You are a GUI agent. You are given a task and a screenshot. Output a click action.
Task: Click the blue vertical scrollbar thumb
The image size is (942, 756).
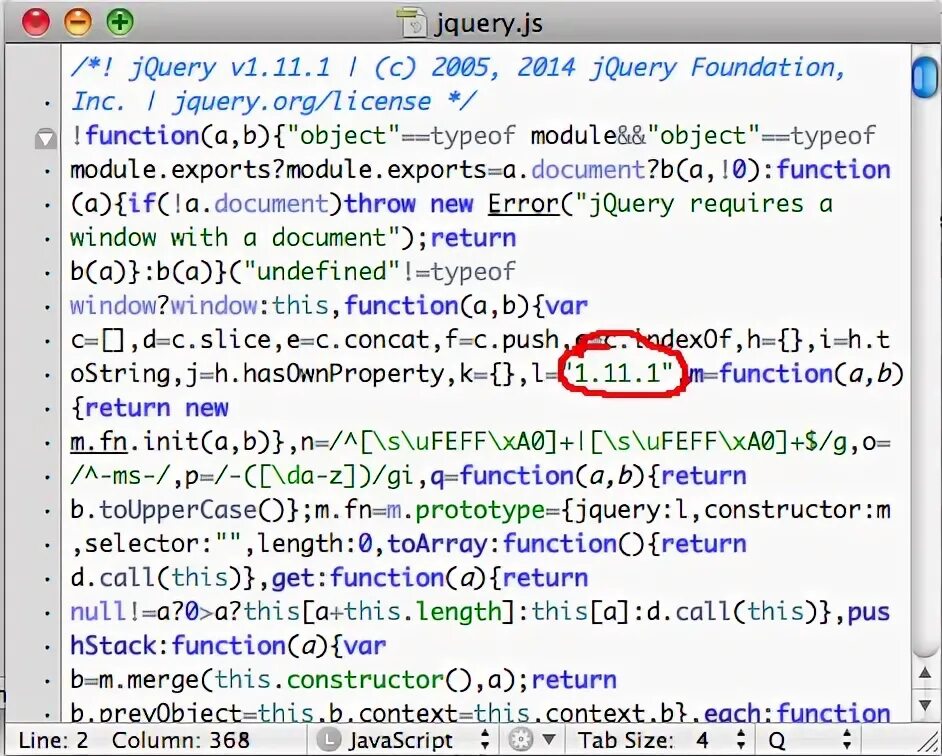pyautogui.click(x=924, y=76)
